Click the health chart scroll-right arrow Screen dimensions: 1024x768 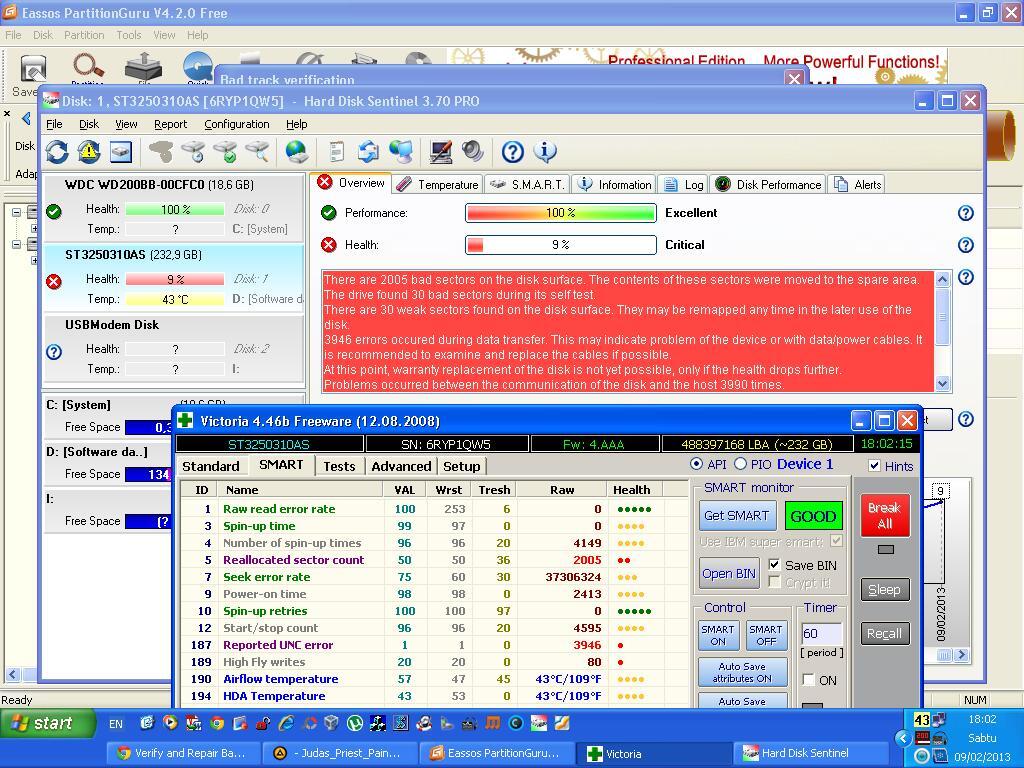click(961, 654)
